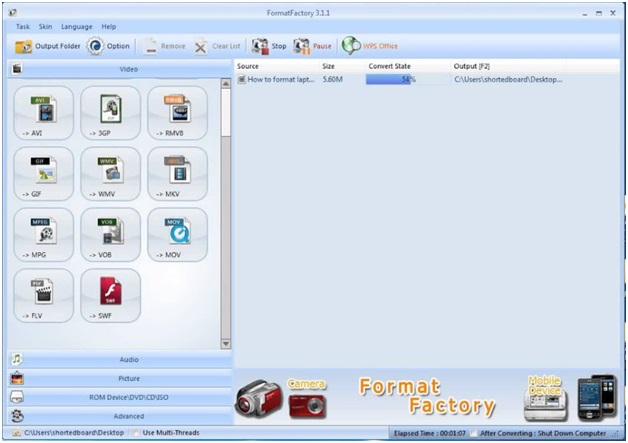
Task: Click the Convert State column header
Action: pos(408,66)
